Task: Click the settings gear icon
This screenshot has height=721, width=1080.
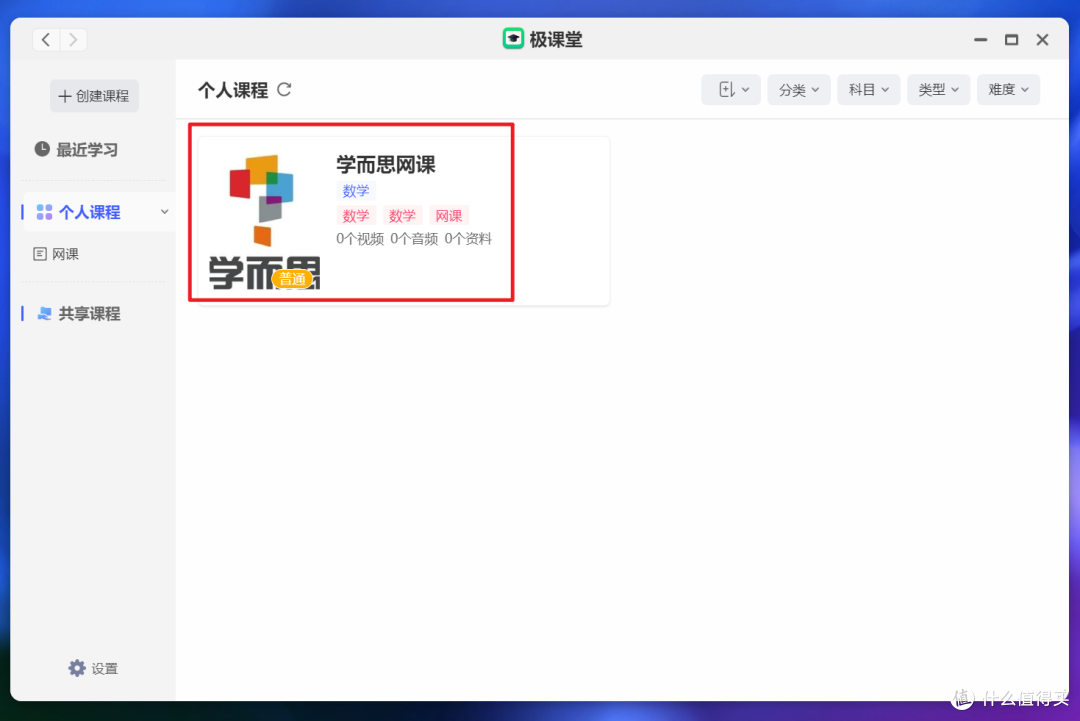Action: 76,668
